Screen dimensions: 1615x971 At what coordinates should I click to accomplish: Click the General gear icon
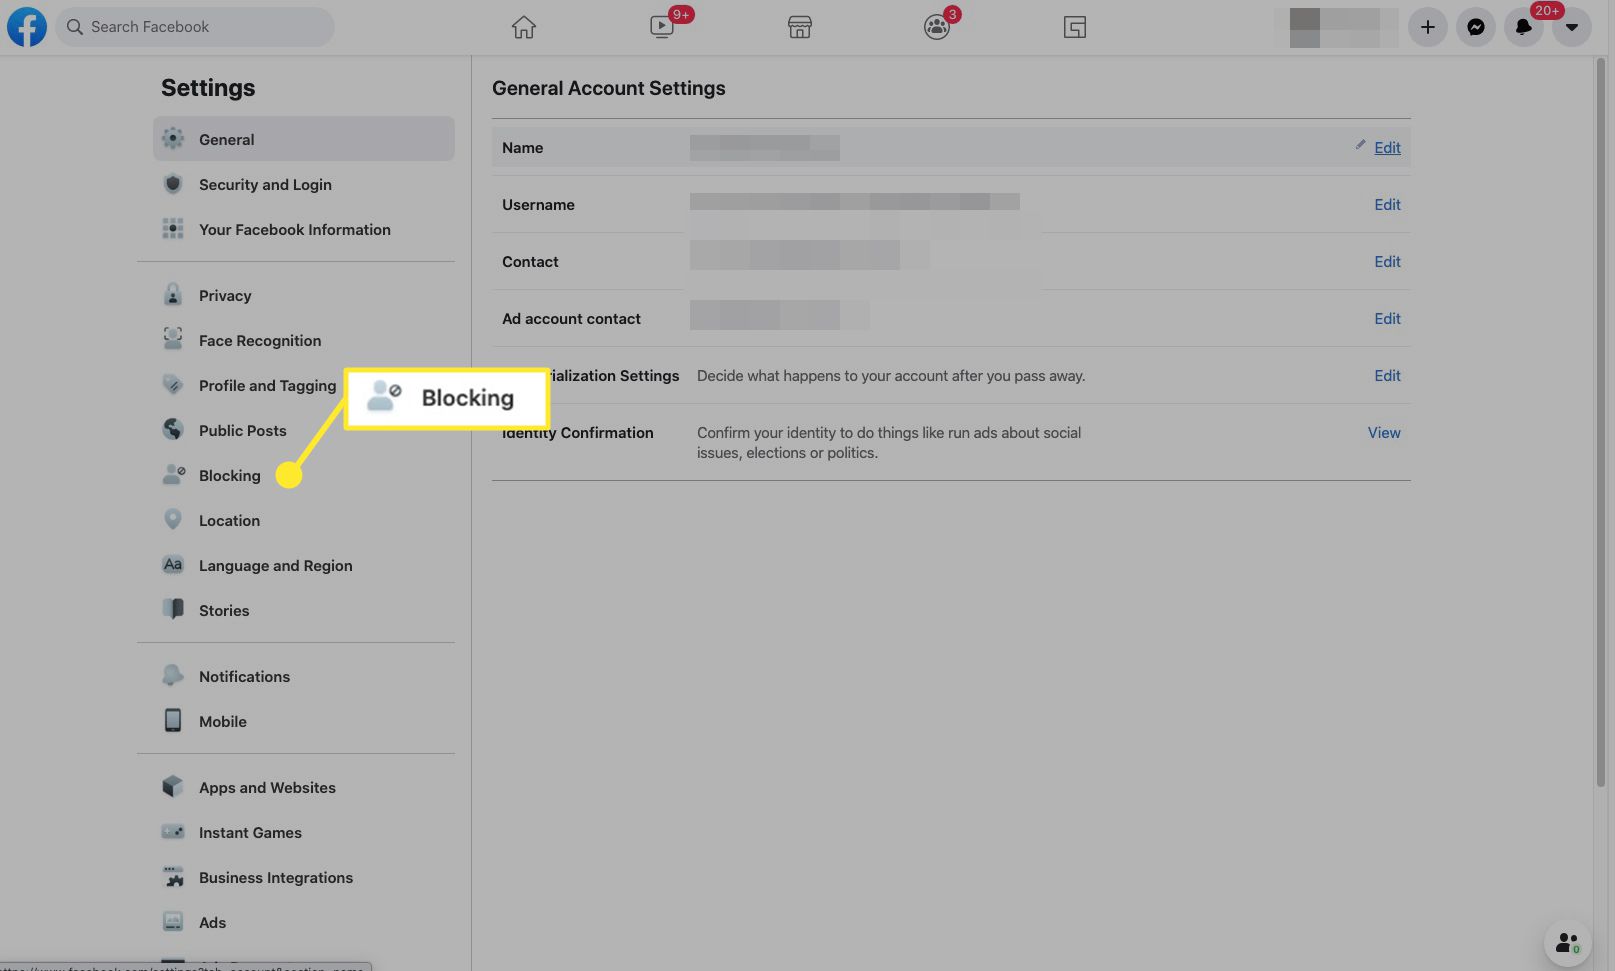[x=173, y=138]
